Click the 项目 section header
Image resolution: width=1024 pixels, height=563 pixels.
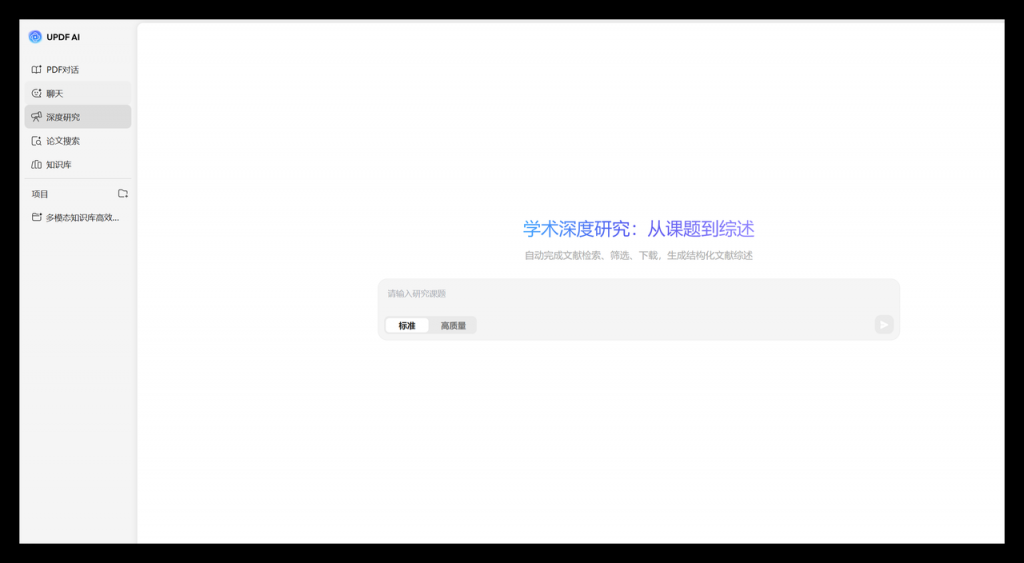pyautogui.click(x=40, y=194)
